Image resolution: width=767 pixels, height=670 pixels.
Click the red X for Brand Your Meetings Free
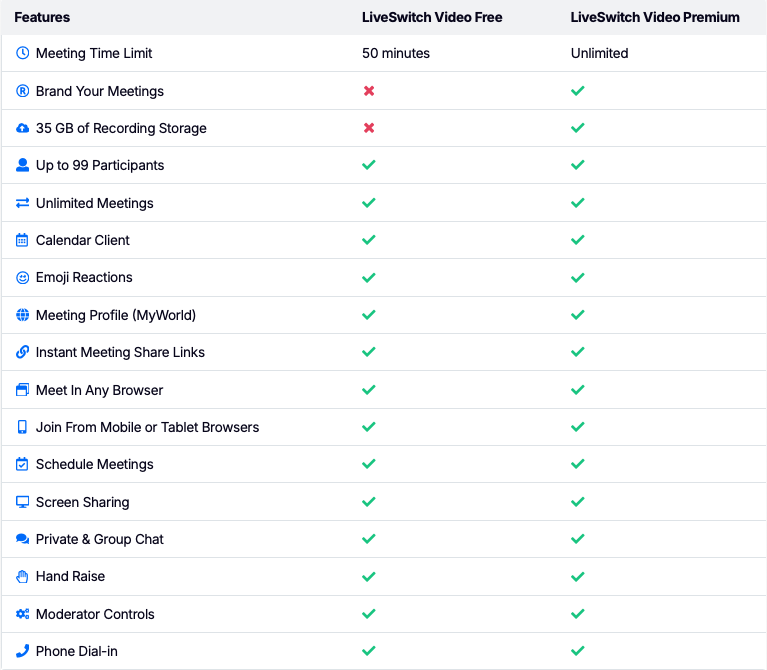pyautogui.click(x=369, y=91)
